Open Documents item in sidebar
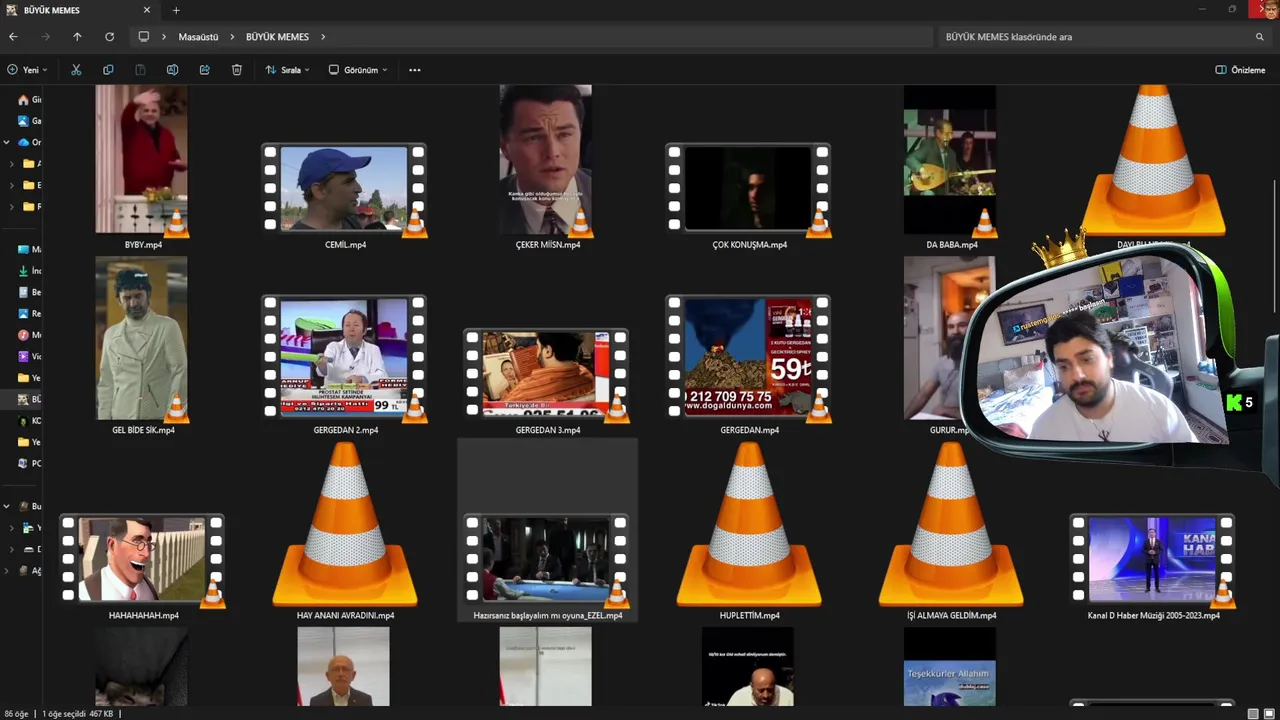Viewport: 1280px width, 720px height. click(x=30, y=292)
